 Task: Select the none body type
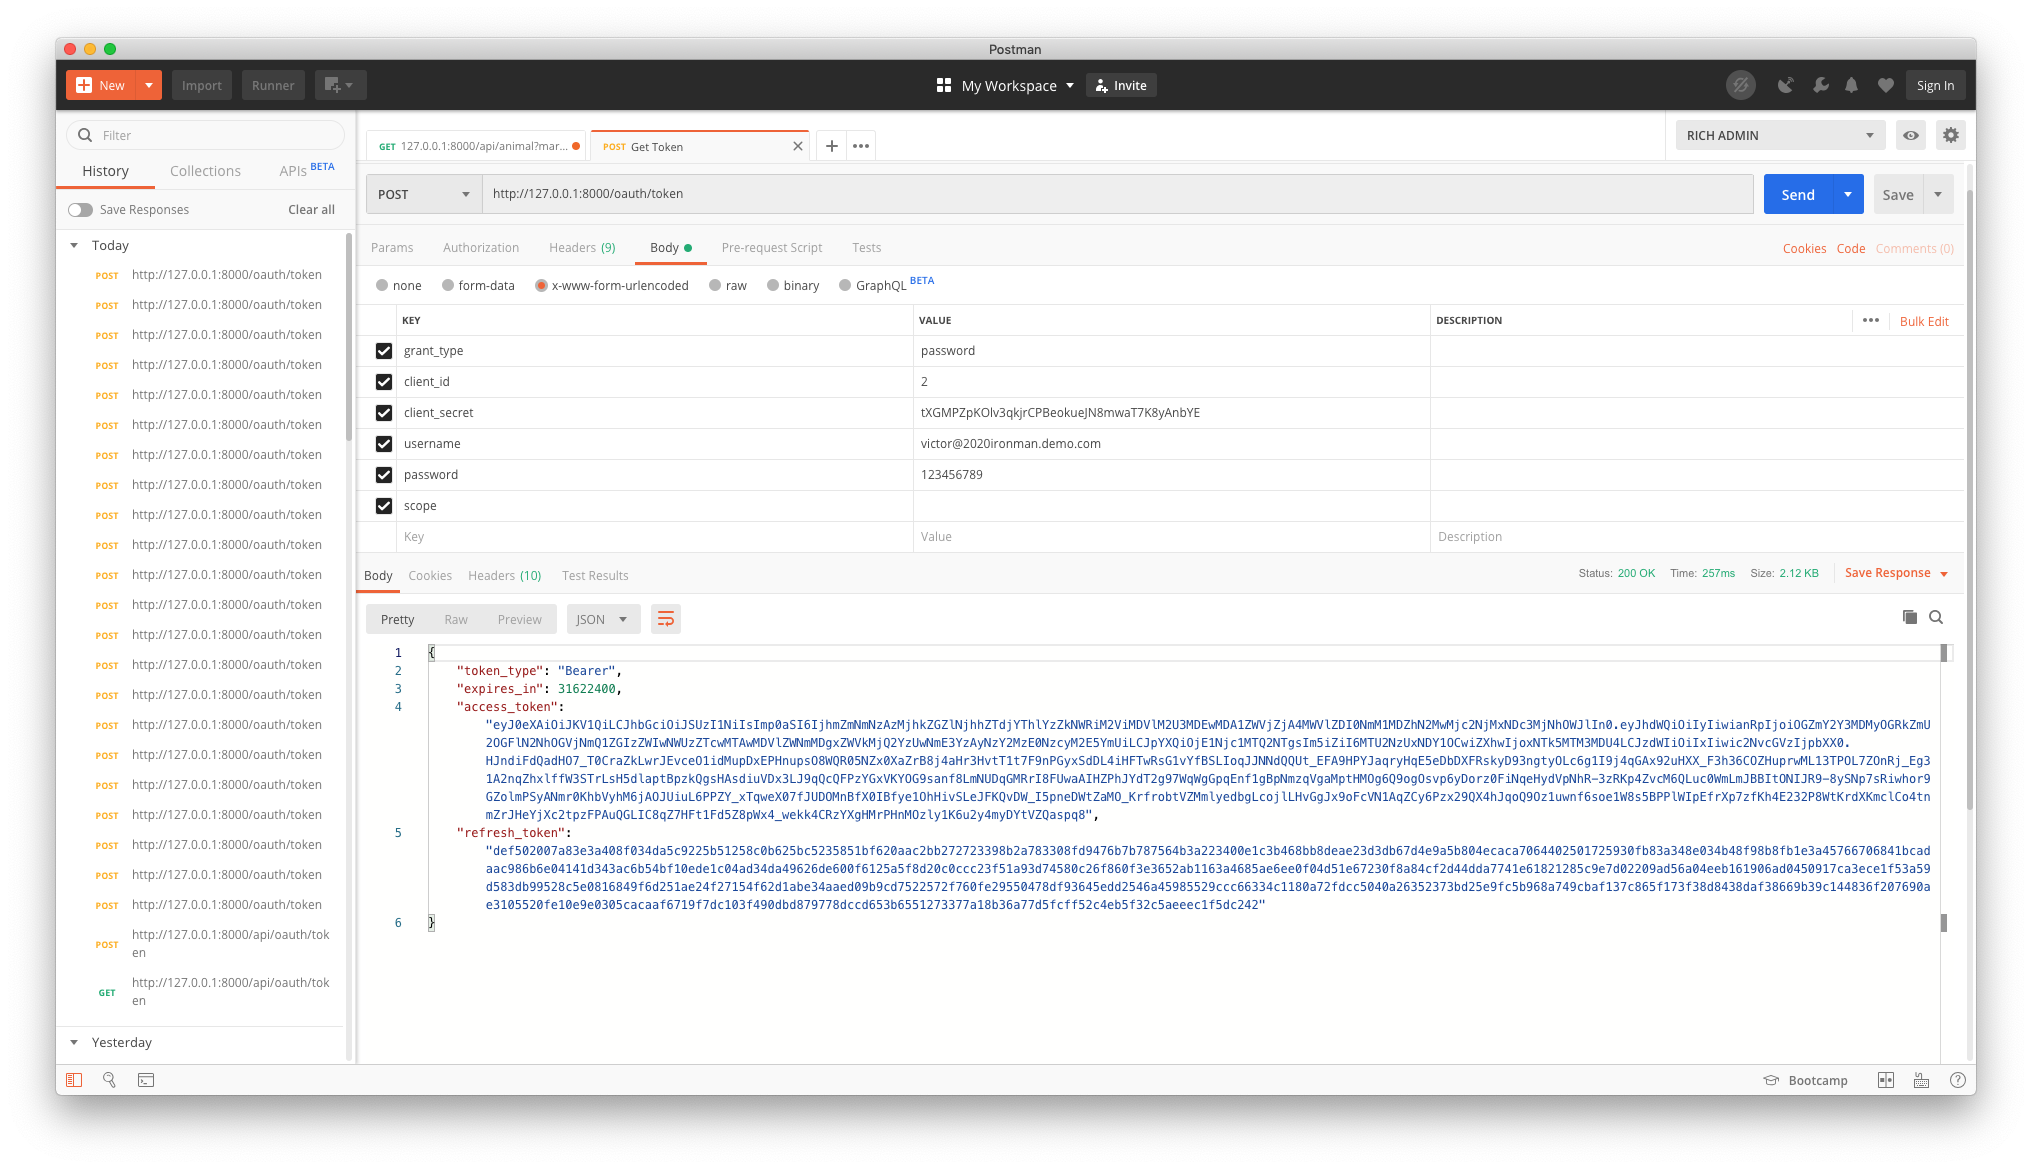pyautogui.click(x=382, y=285)
